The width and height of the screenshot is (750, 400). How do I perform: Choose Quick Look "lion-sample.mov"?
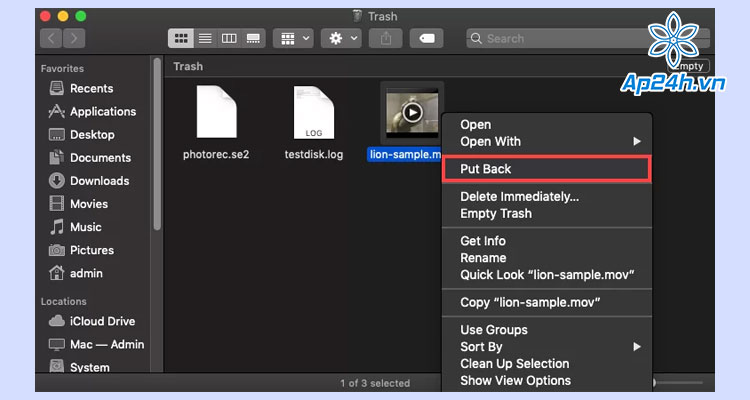(547, 275)
